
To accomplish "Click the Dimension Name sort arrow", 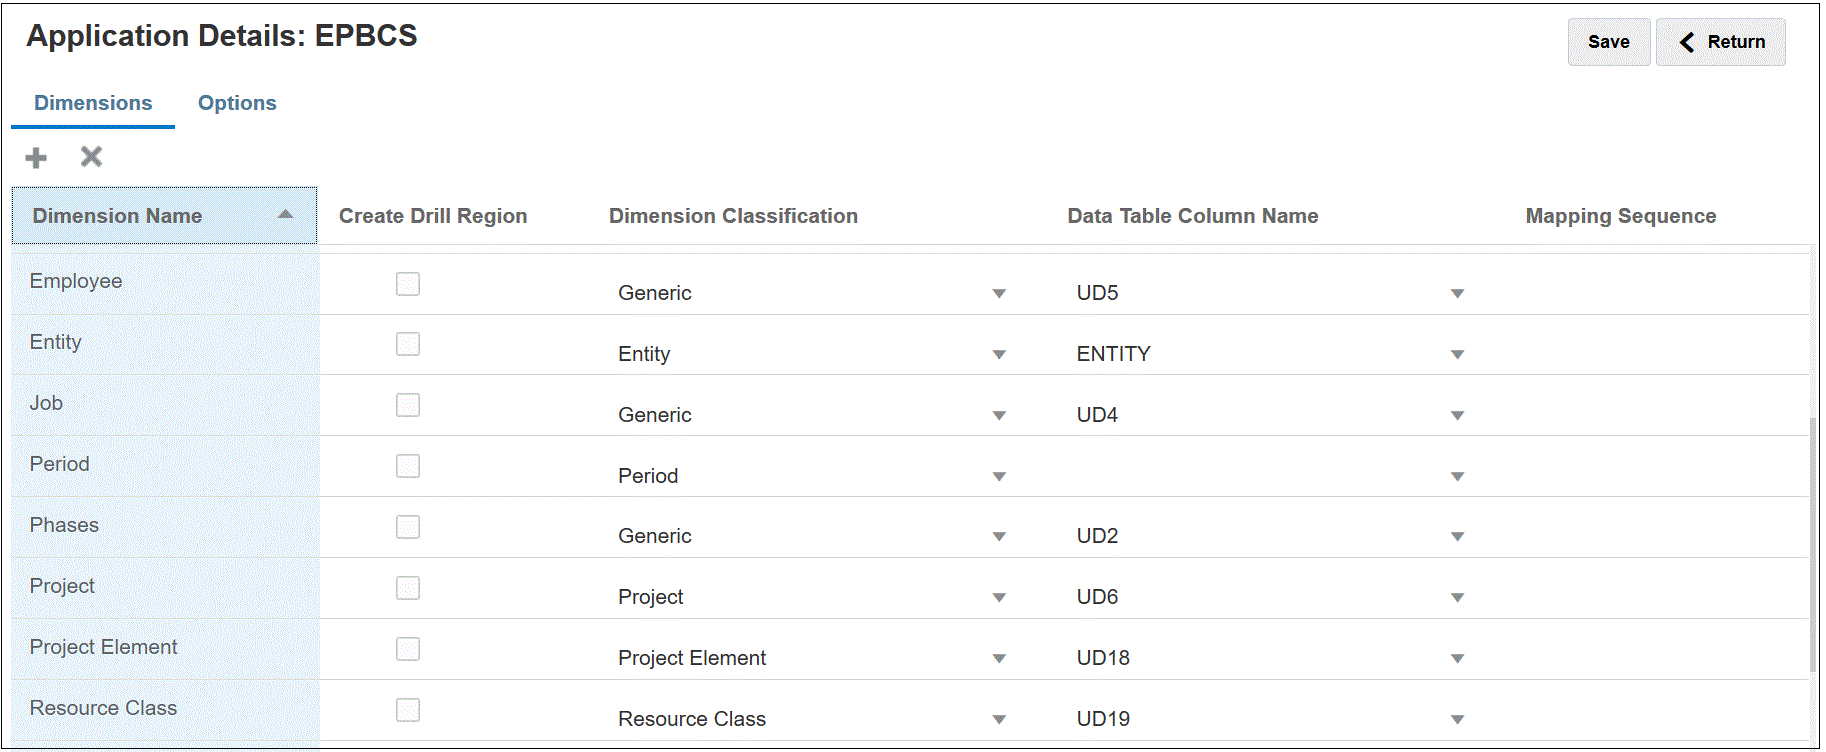I will (x=285, y=214).
